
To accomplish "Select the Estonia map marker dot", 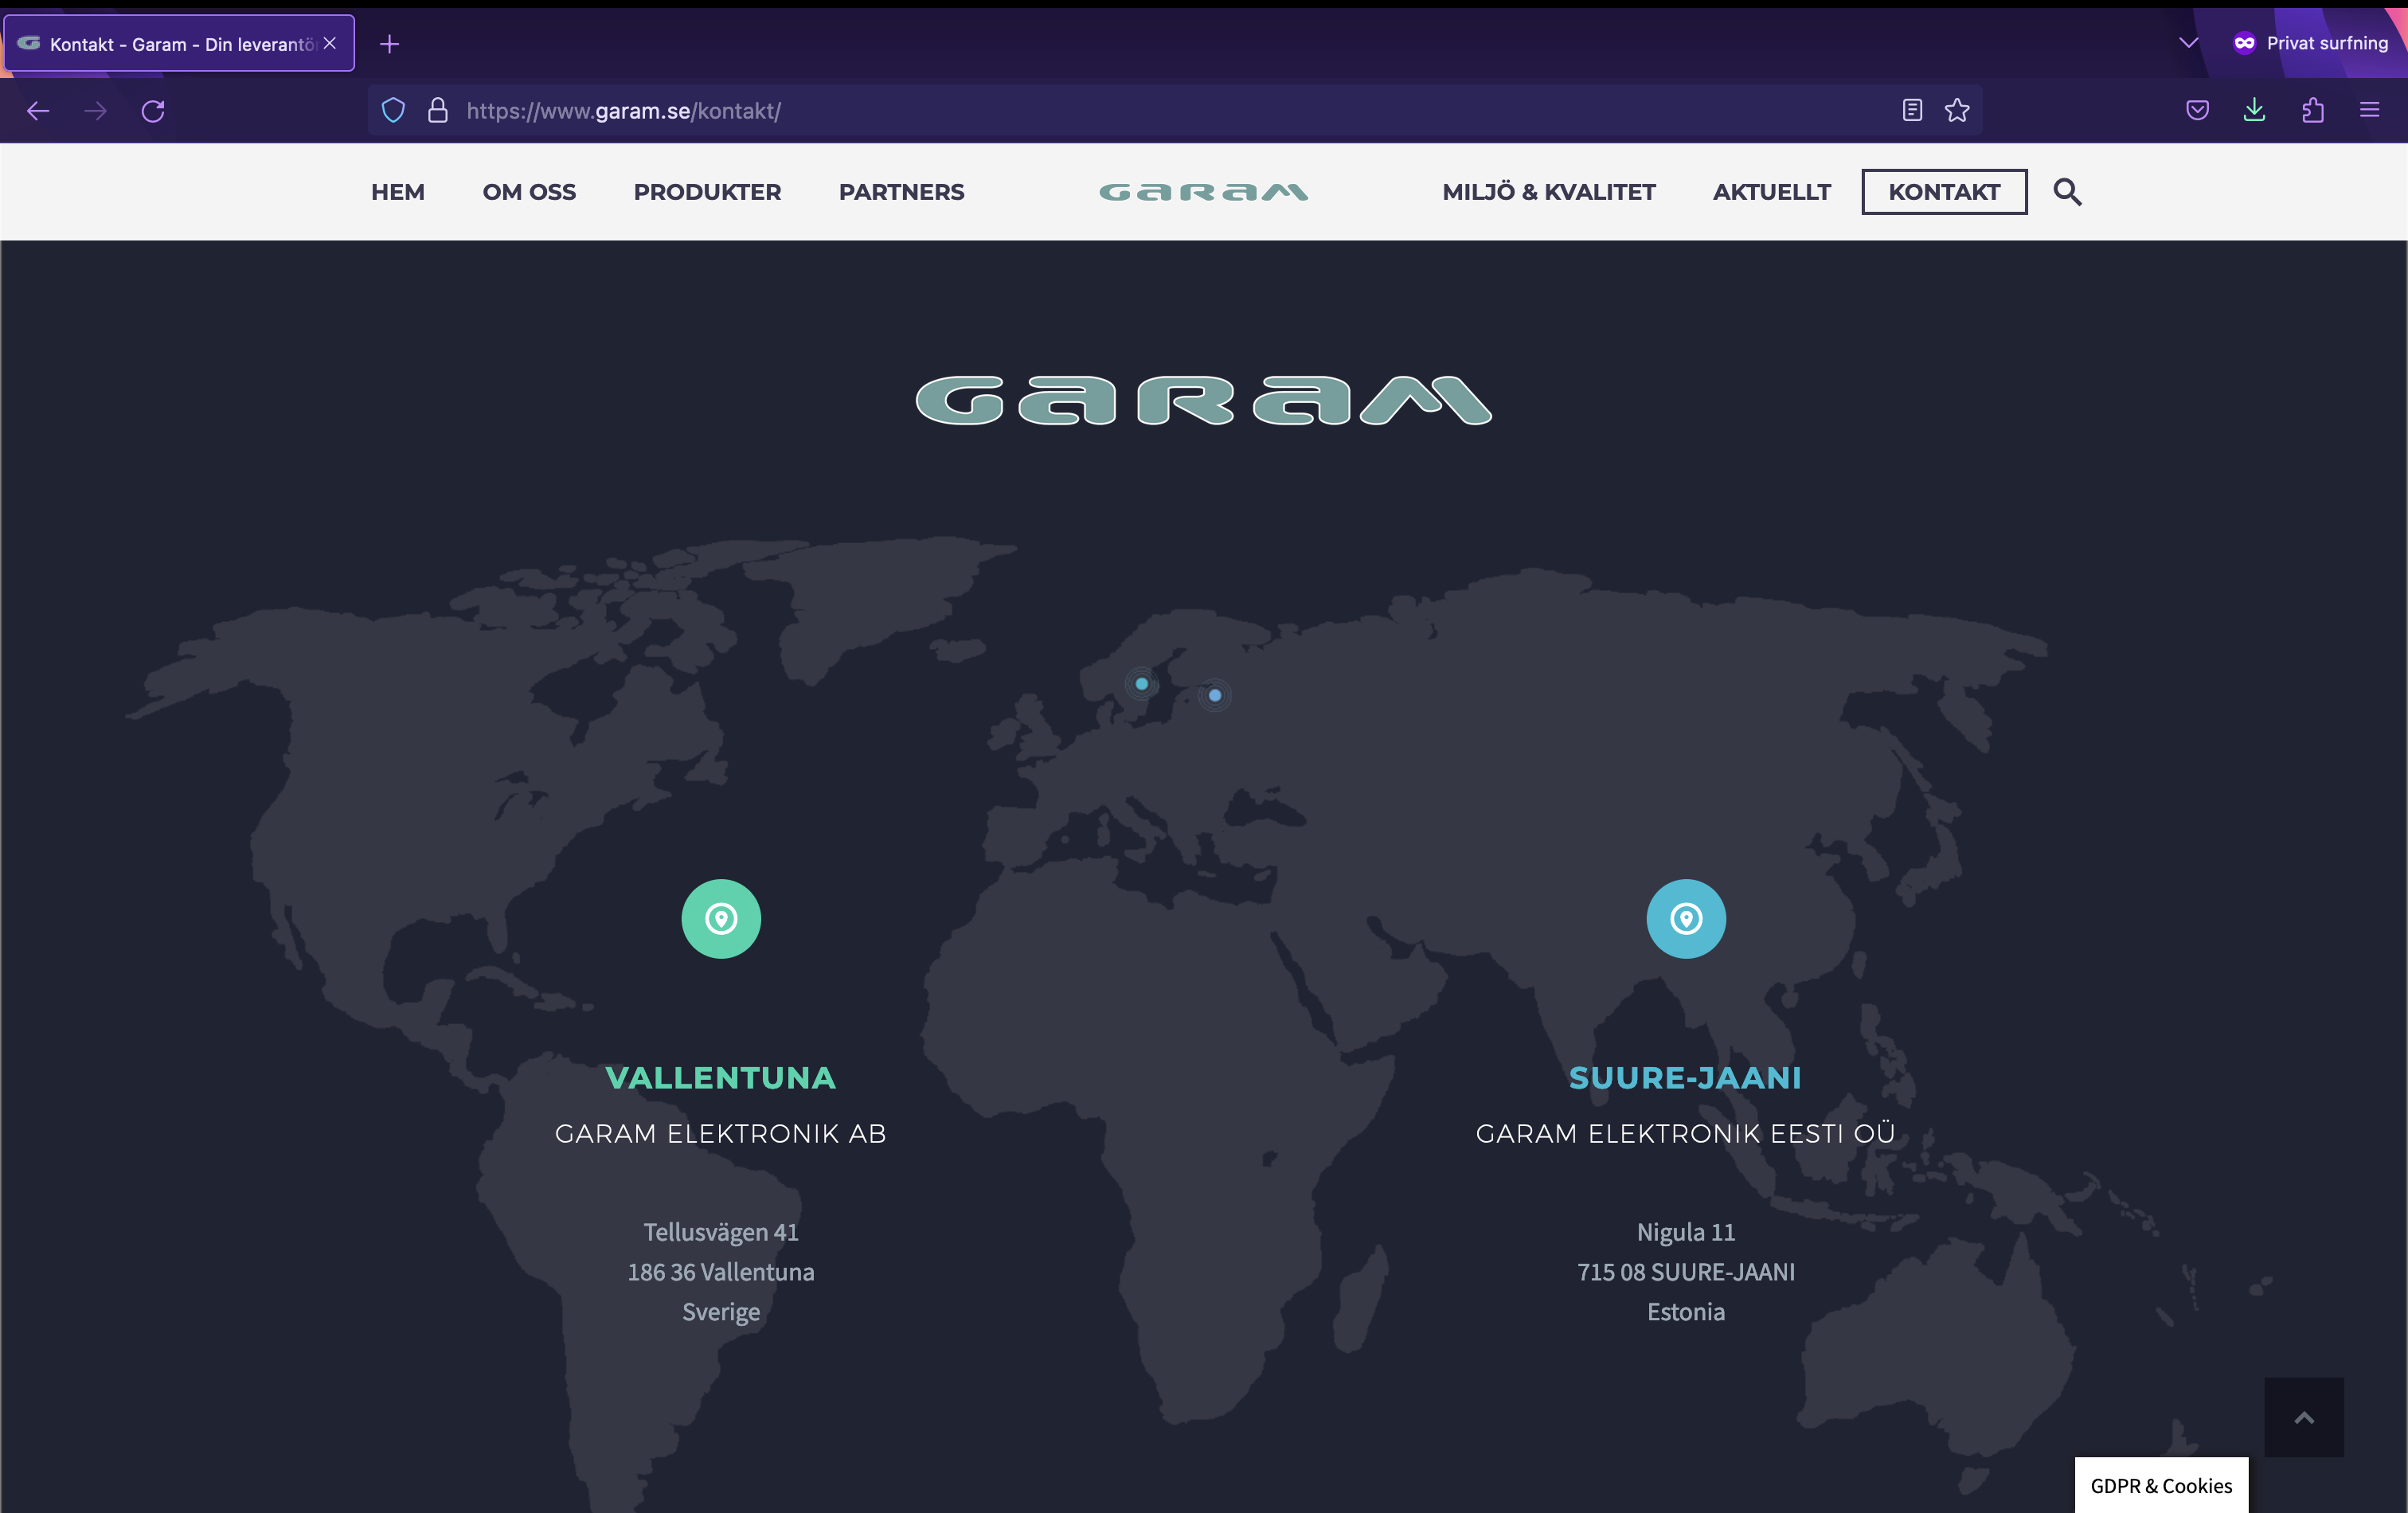I will pos(1215,695).
